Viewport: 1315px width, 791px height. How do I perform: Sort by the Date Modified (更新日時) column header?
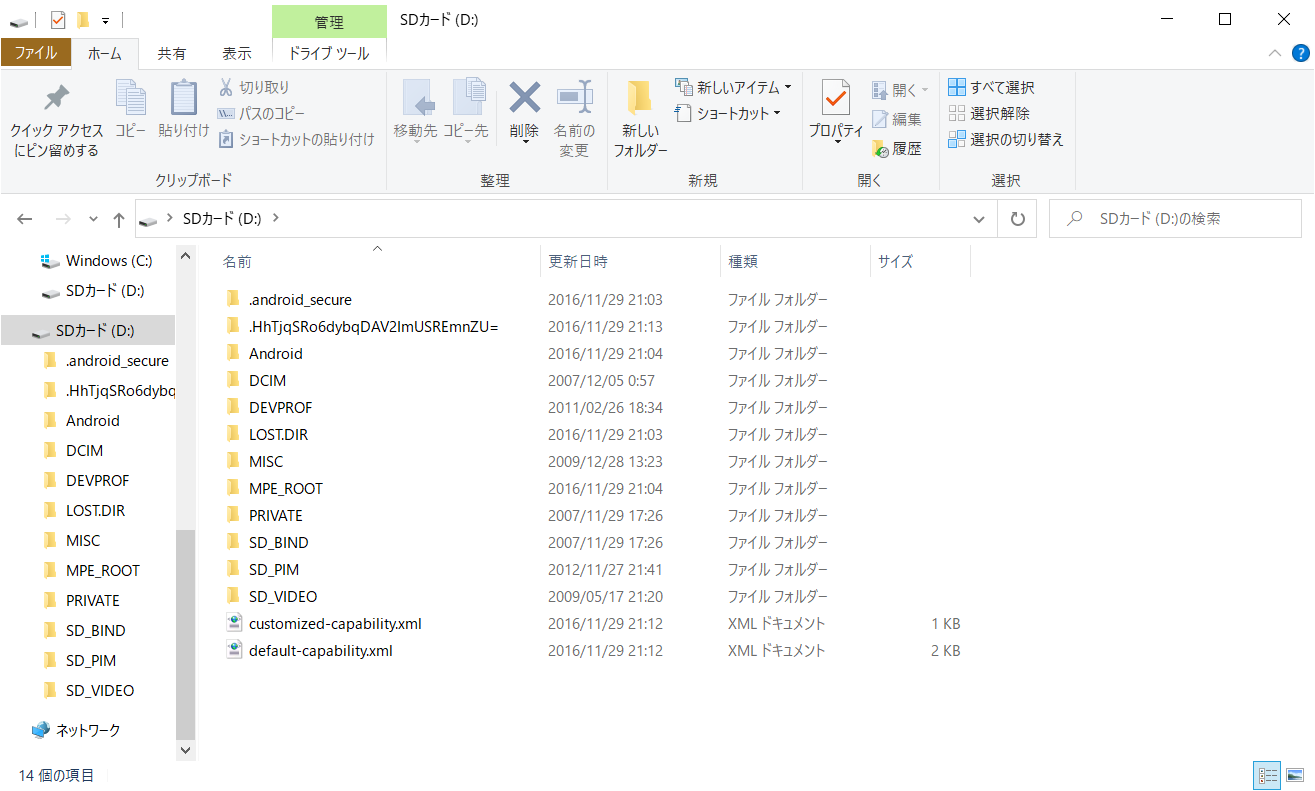pyautogui.click(x=578, y=262)
